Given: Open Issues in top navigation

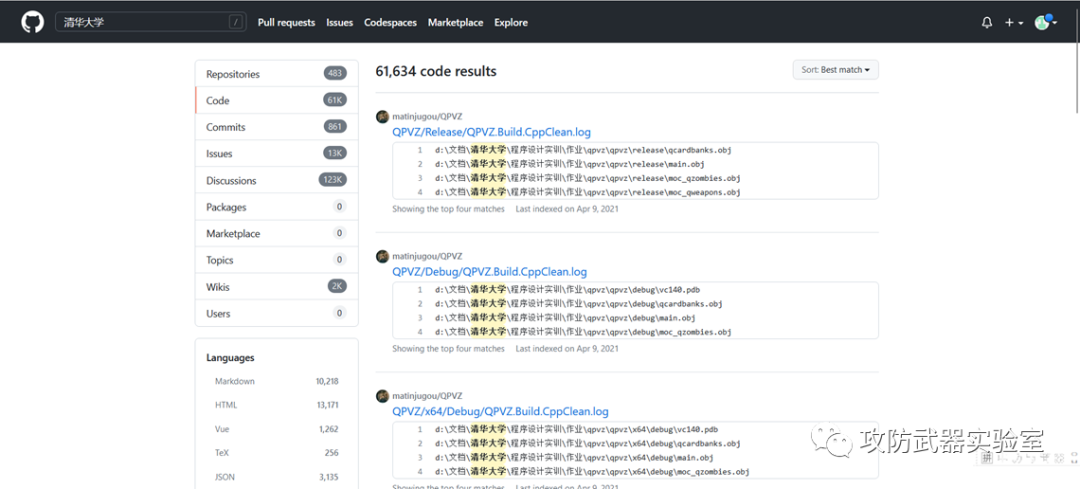Looking at the screenshot, I should click(x=340, y=23).
